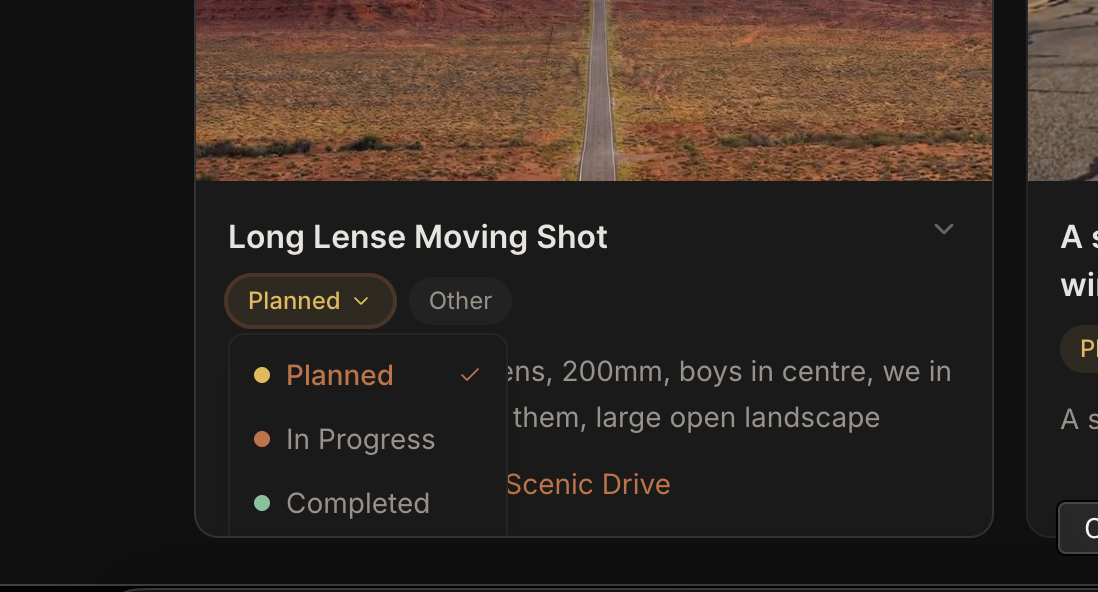The height and width of the screenshot is (592, 1098).
Task: Open the Scenic Drive location link
Action: (588, 484)
